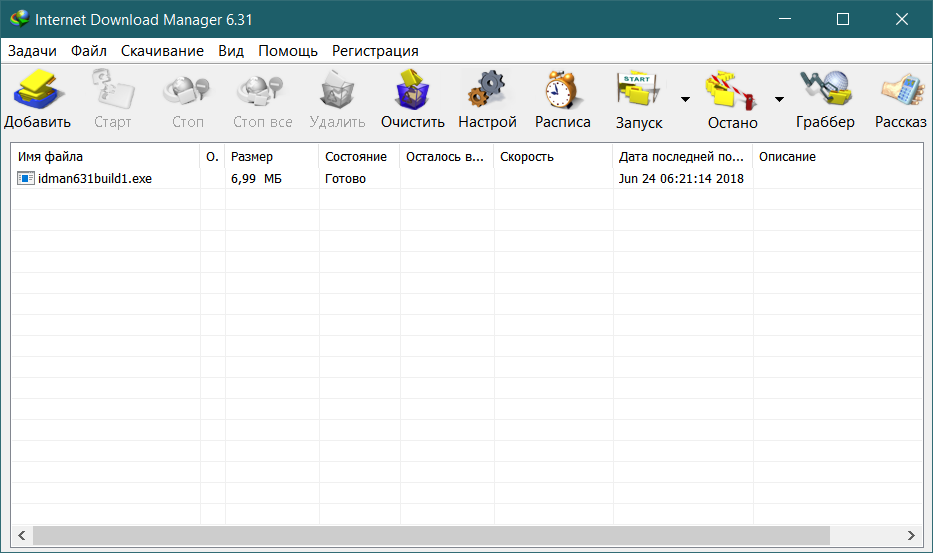Click the horizontal scrollbar right arrow
The width and height of the screenshot is (933, 553).
click(911, 535)
